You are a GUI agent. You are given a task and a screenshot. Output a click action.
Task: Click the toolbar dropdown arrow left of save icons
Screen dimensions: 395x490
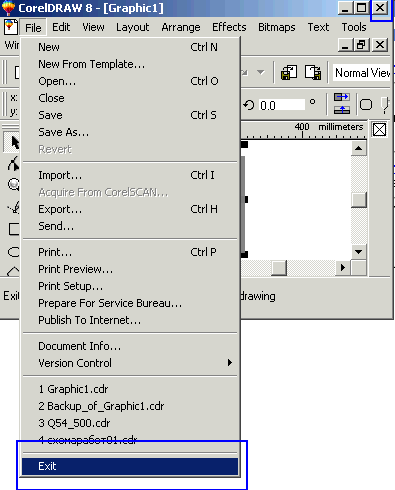(x=260, y=72)
